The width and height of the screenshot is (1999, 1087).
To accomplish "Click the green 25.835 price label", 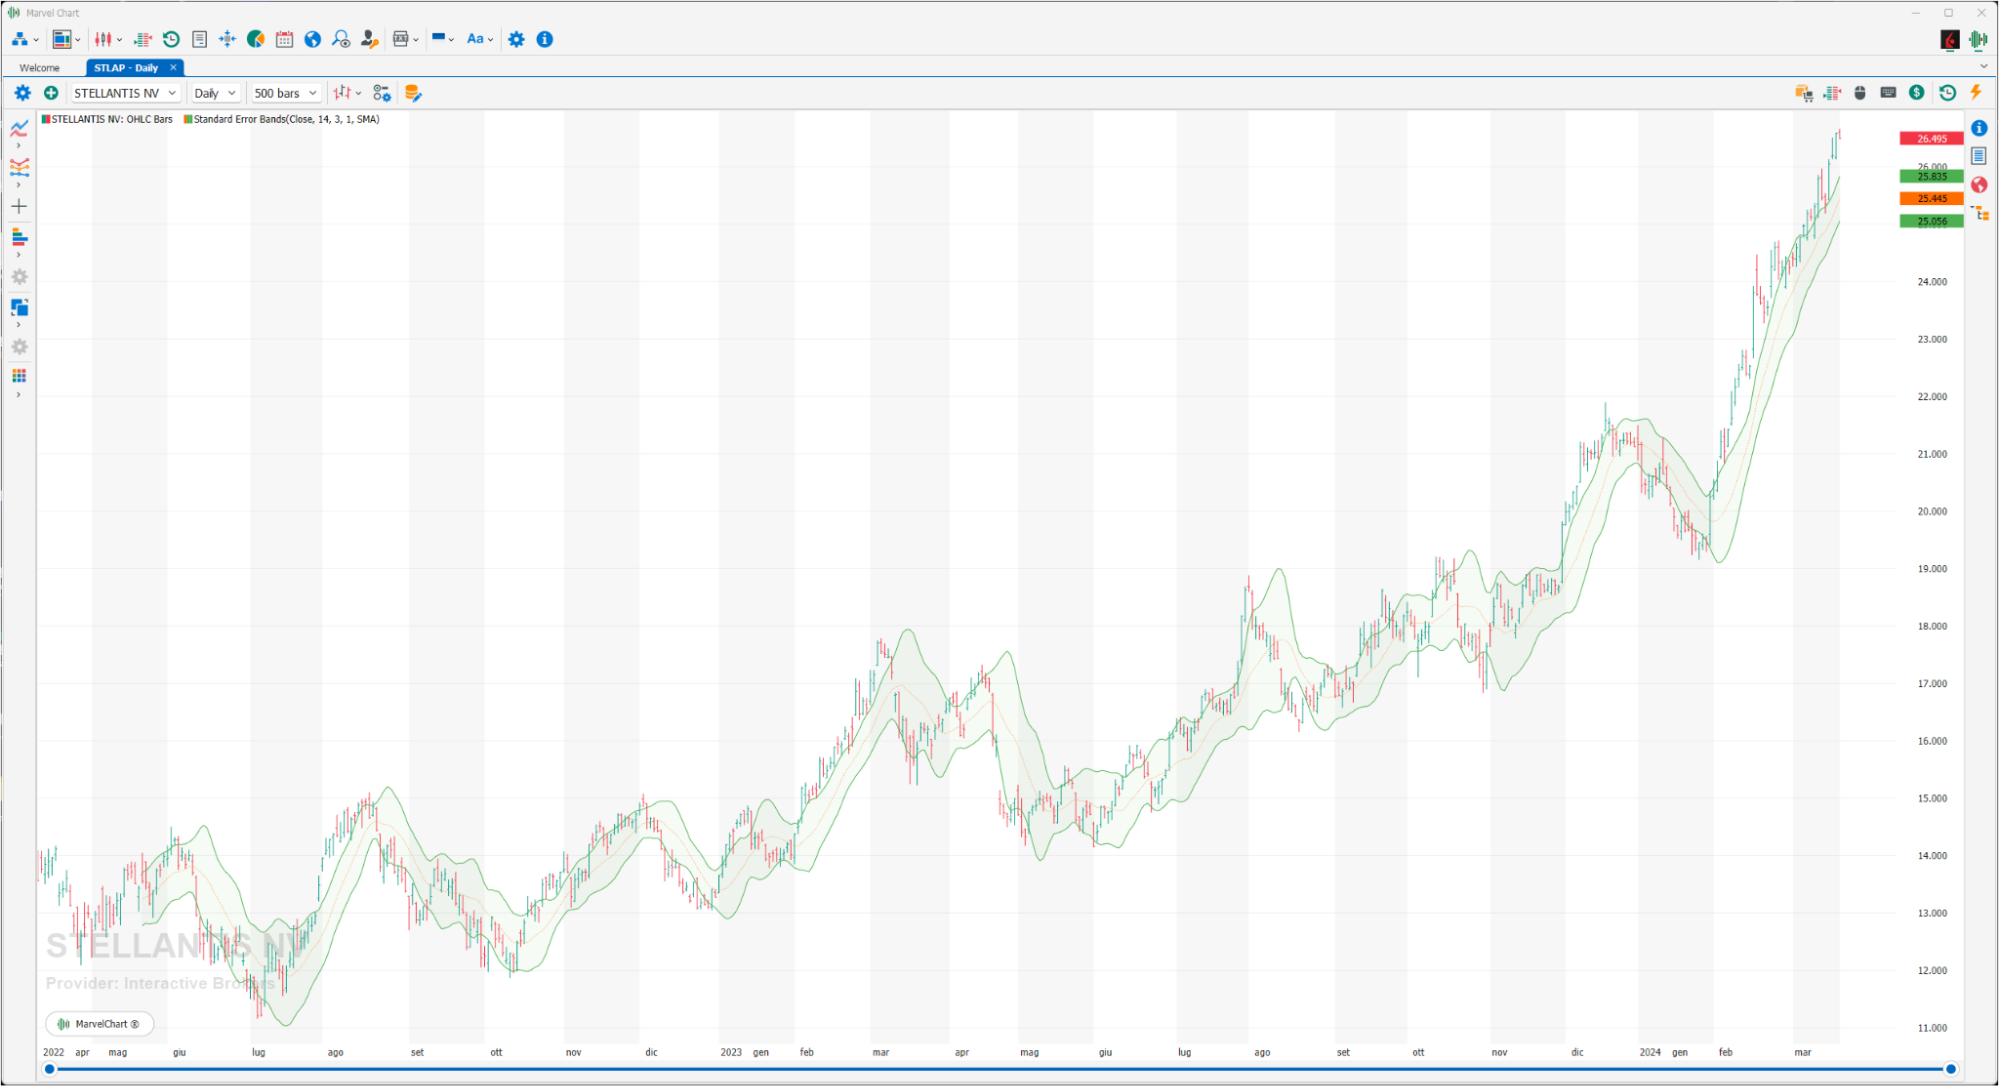I will [1931, 176].
